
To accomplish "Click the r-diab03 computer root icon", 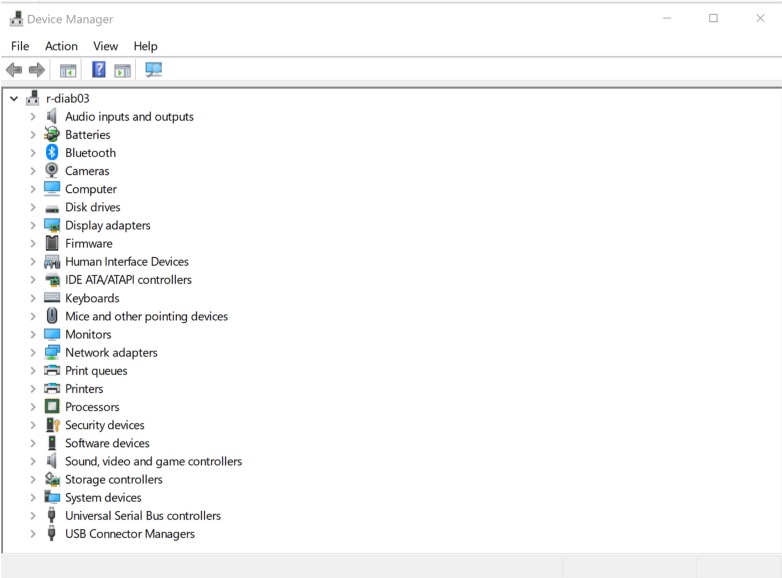I will point(33,98).
